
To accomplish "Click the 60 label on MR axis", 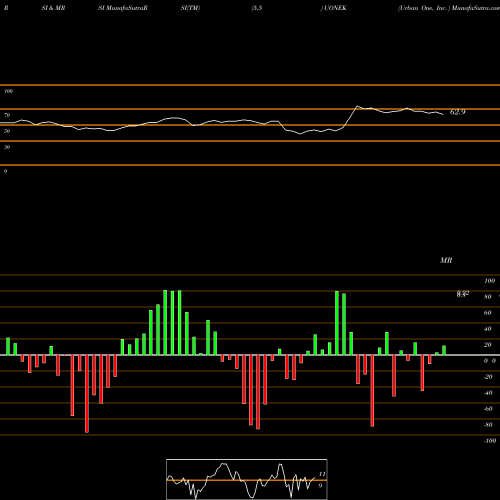I will coord(488,313).
